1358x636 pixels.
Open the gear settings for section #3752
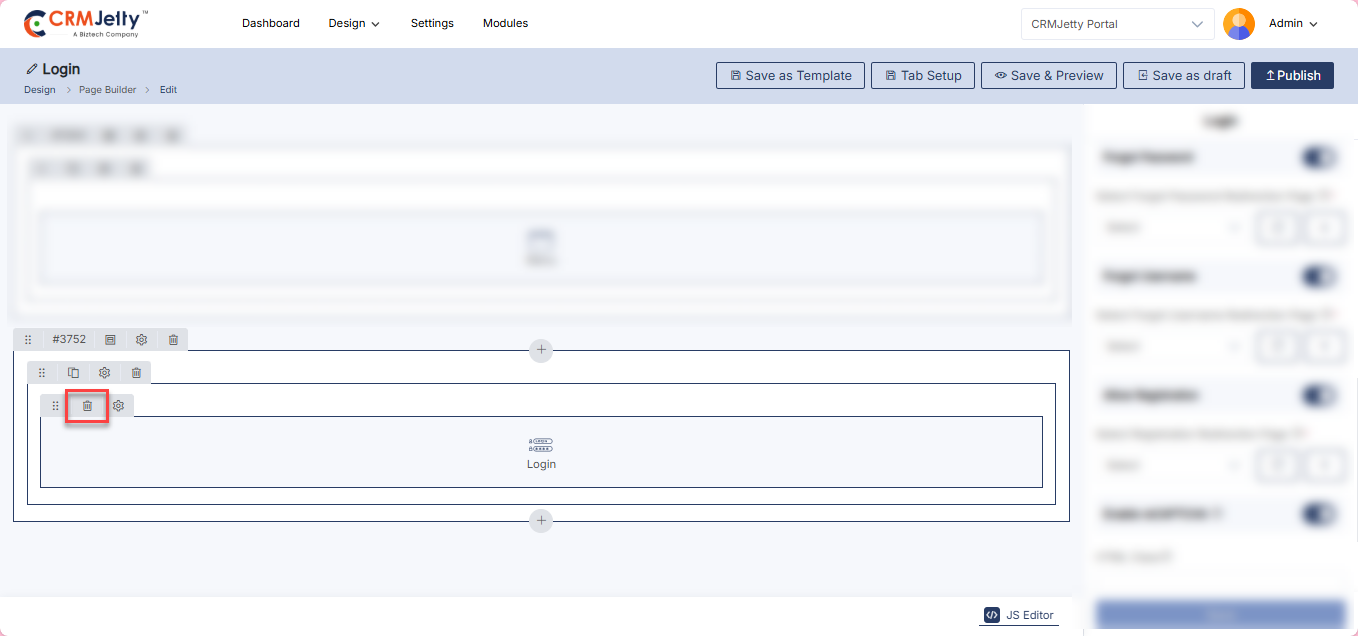142,340
